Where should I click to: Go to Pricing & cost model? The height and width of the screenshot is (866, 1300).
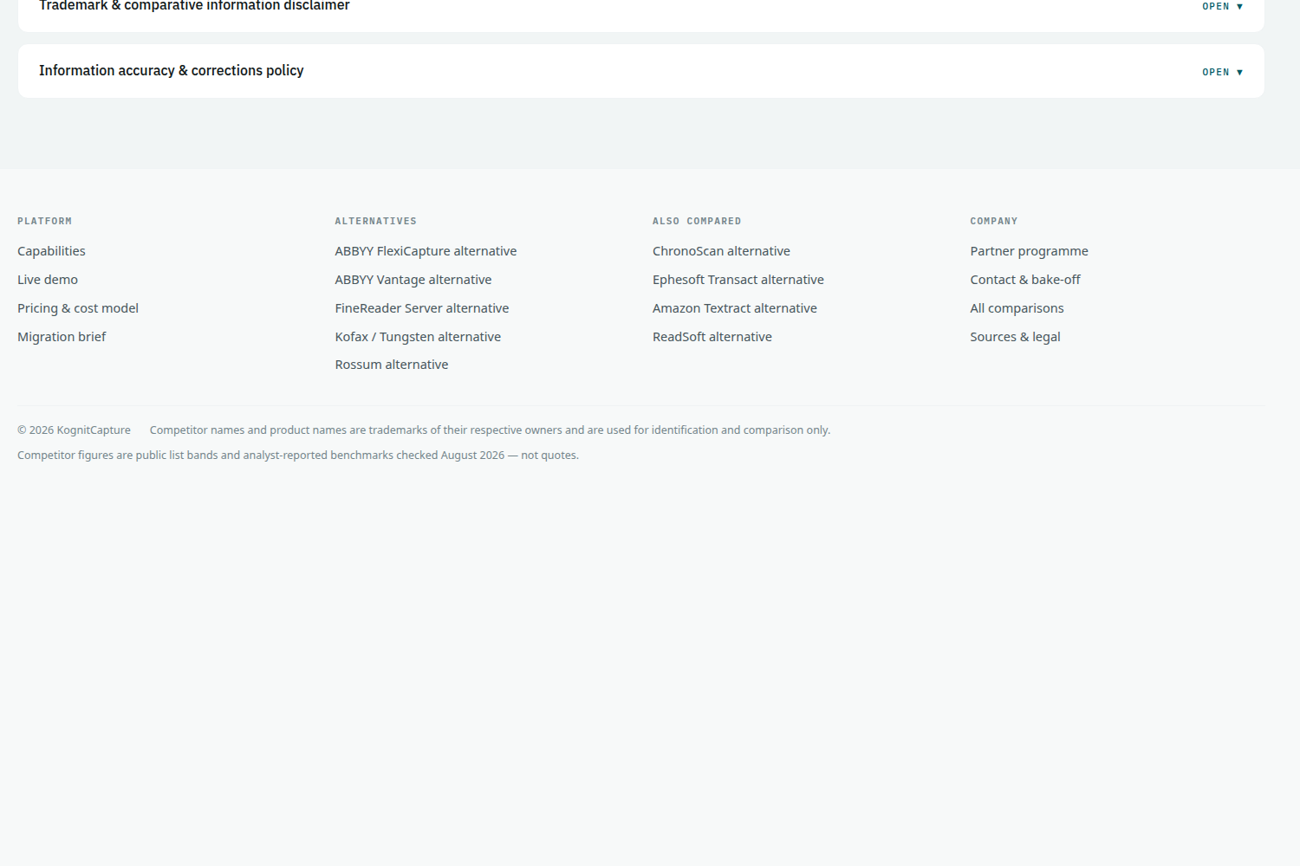click(78, 308)
